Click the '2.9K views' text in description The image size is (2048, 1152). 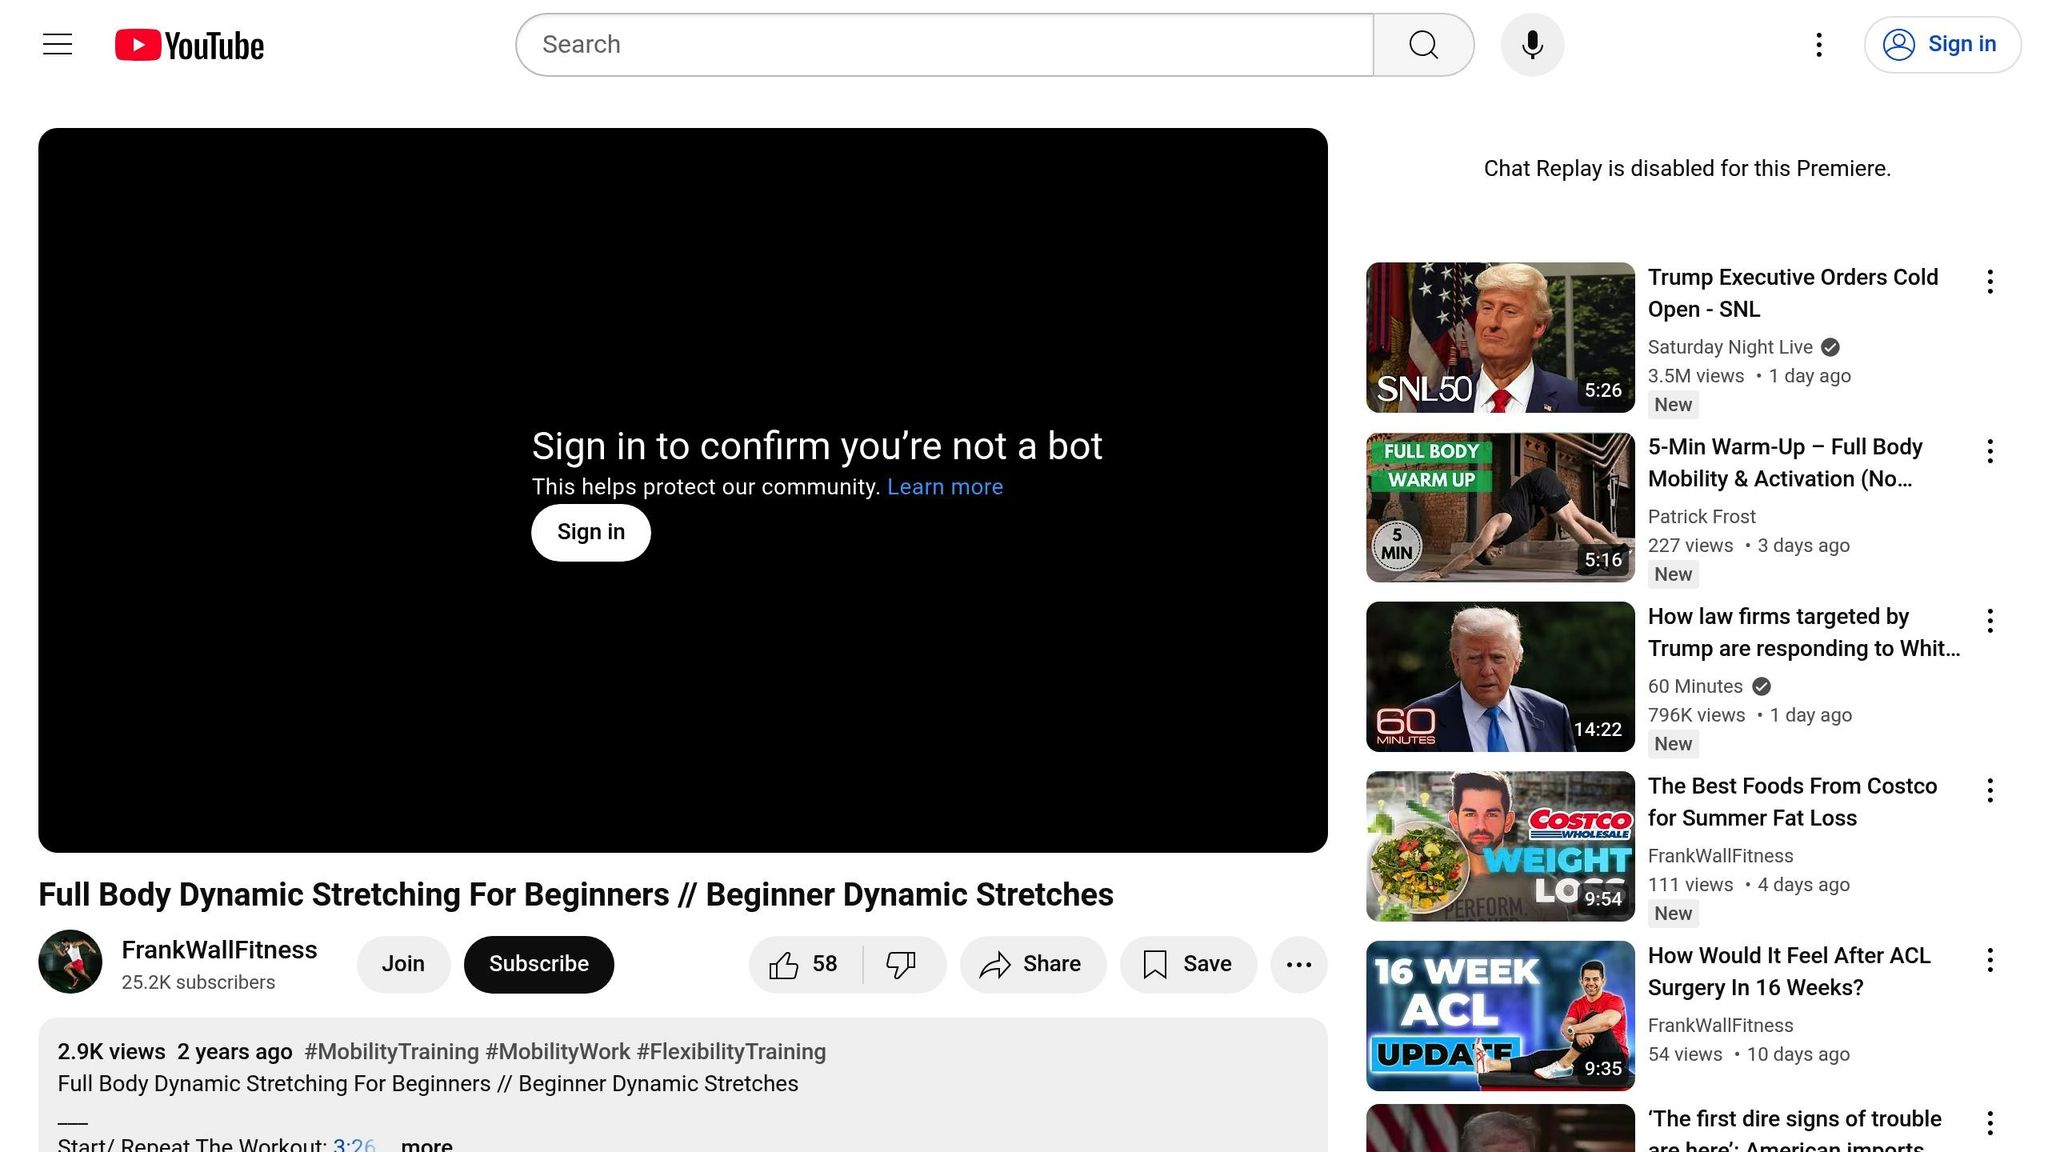point(111,1052)
